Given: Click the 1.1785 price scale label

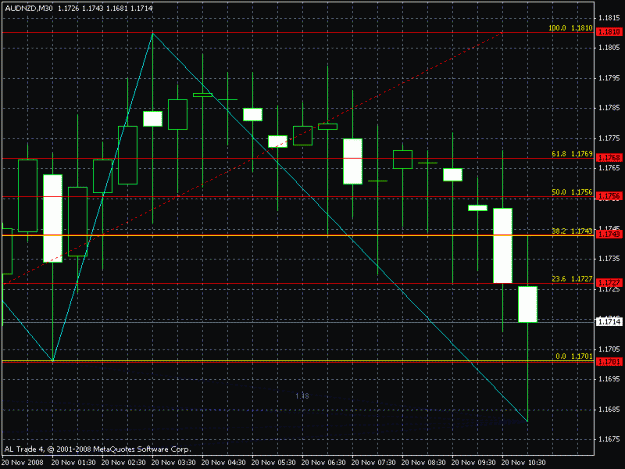Looking at the screenshot, I should pyautogui.click(x=609, y=108).
